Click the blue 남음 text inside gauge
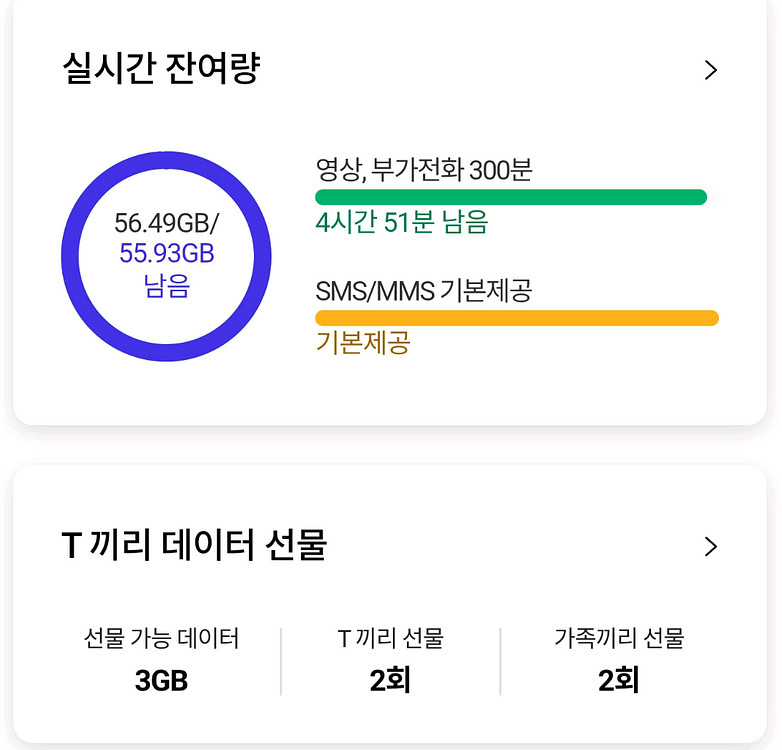 pos(166,287)
